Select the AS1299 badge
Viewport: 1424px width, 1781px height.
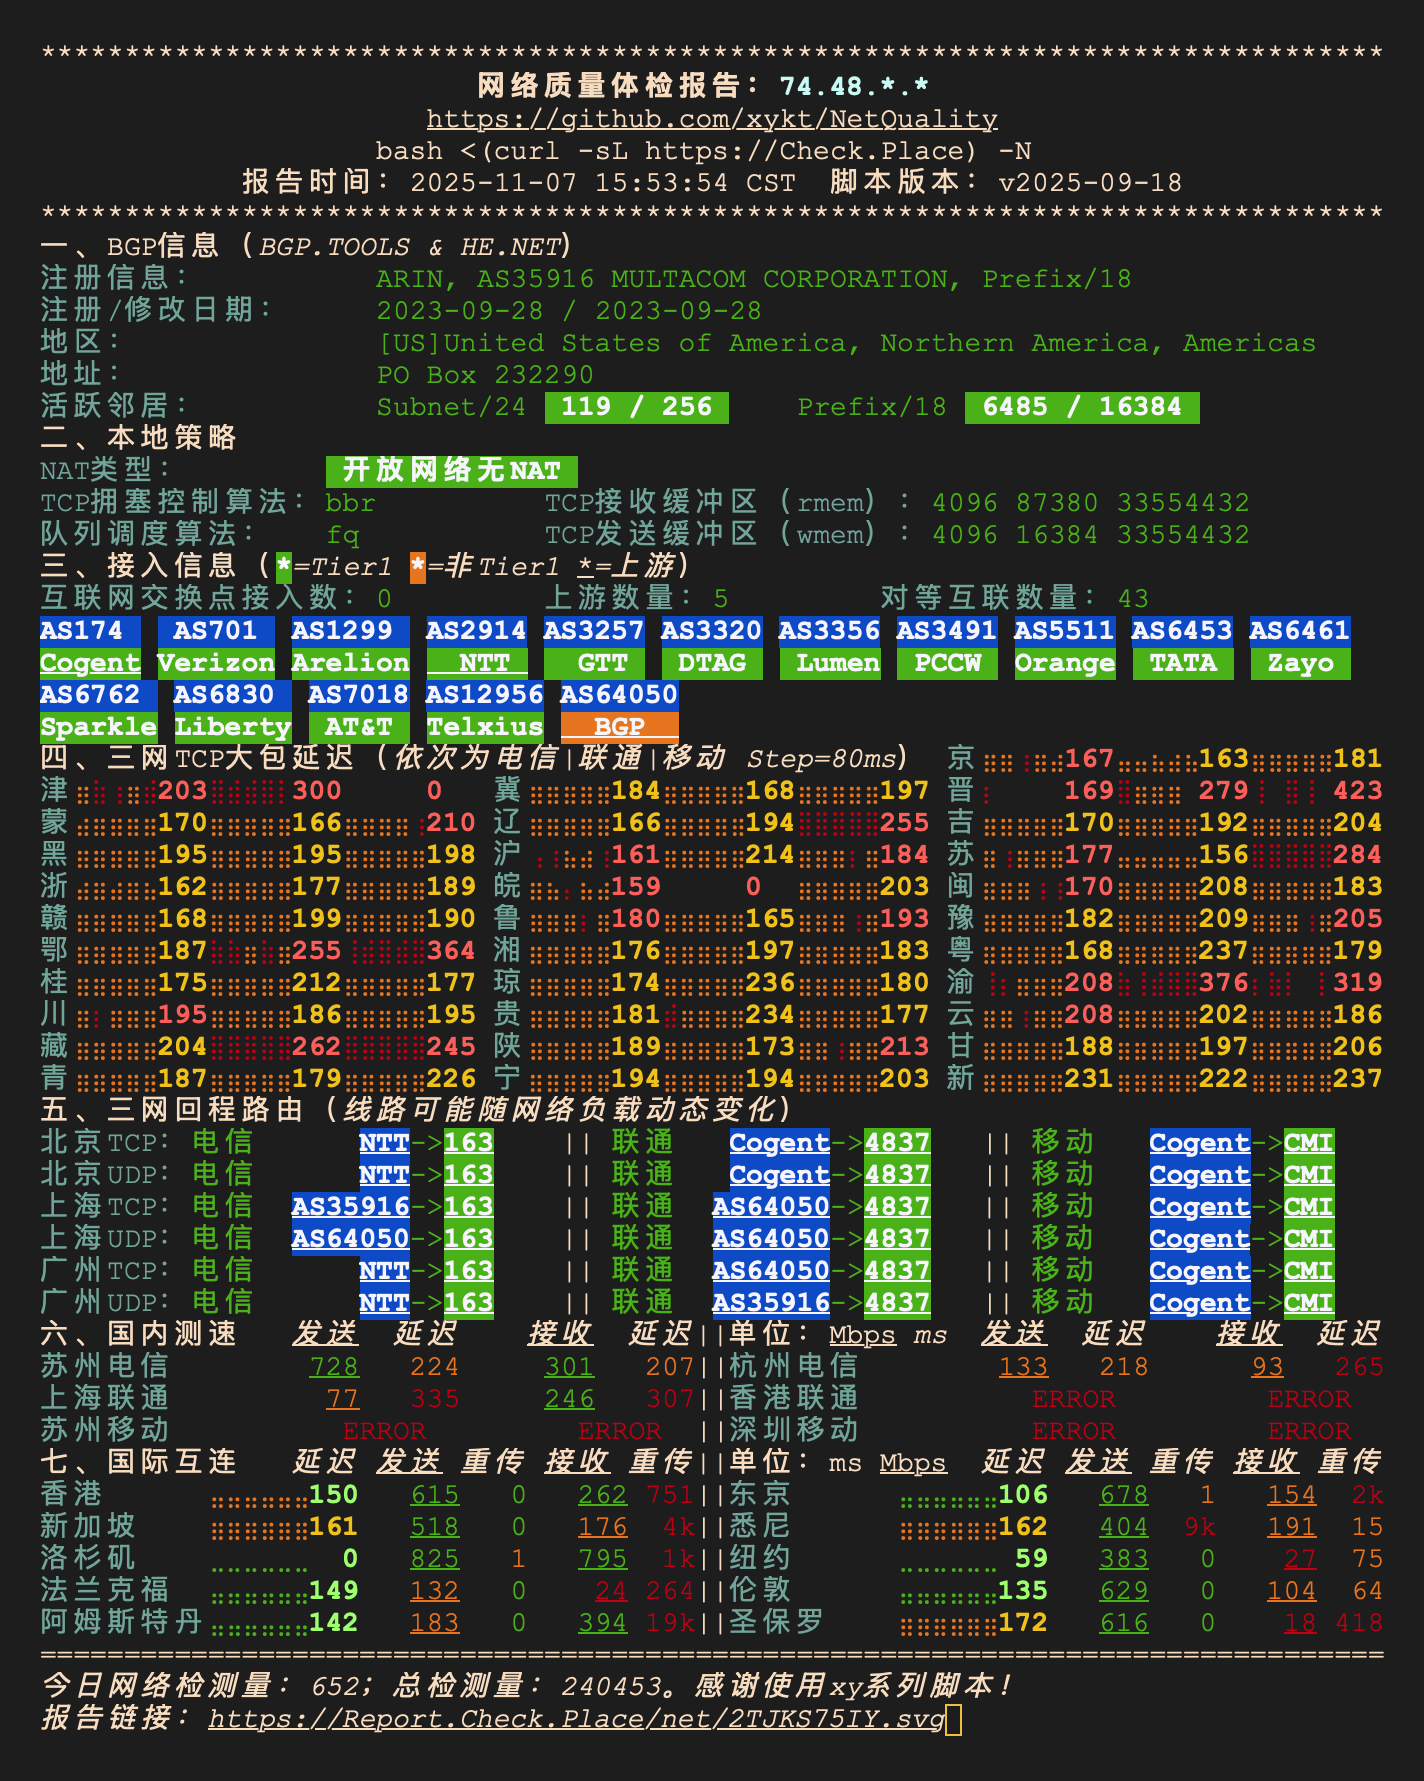click(351, 631)
